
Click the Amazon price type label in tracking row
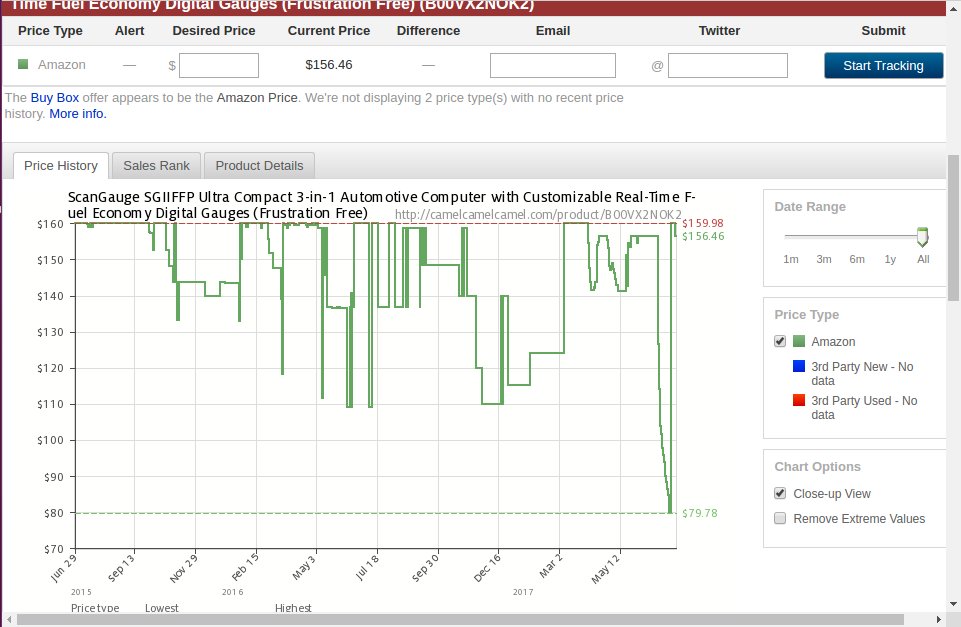(x=62, y=64)
